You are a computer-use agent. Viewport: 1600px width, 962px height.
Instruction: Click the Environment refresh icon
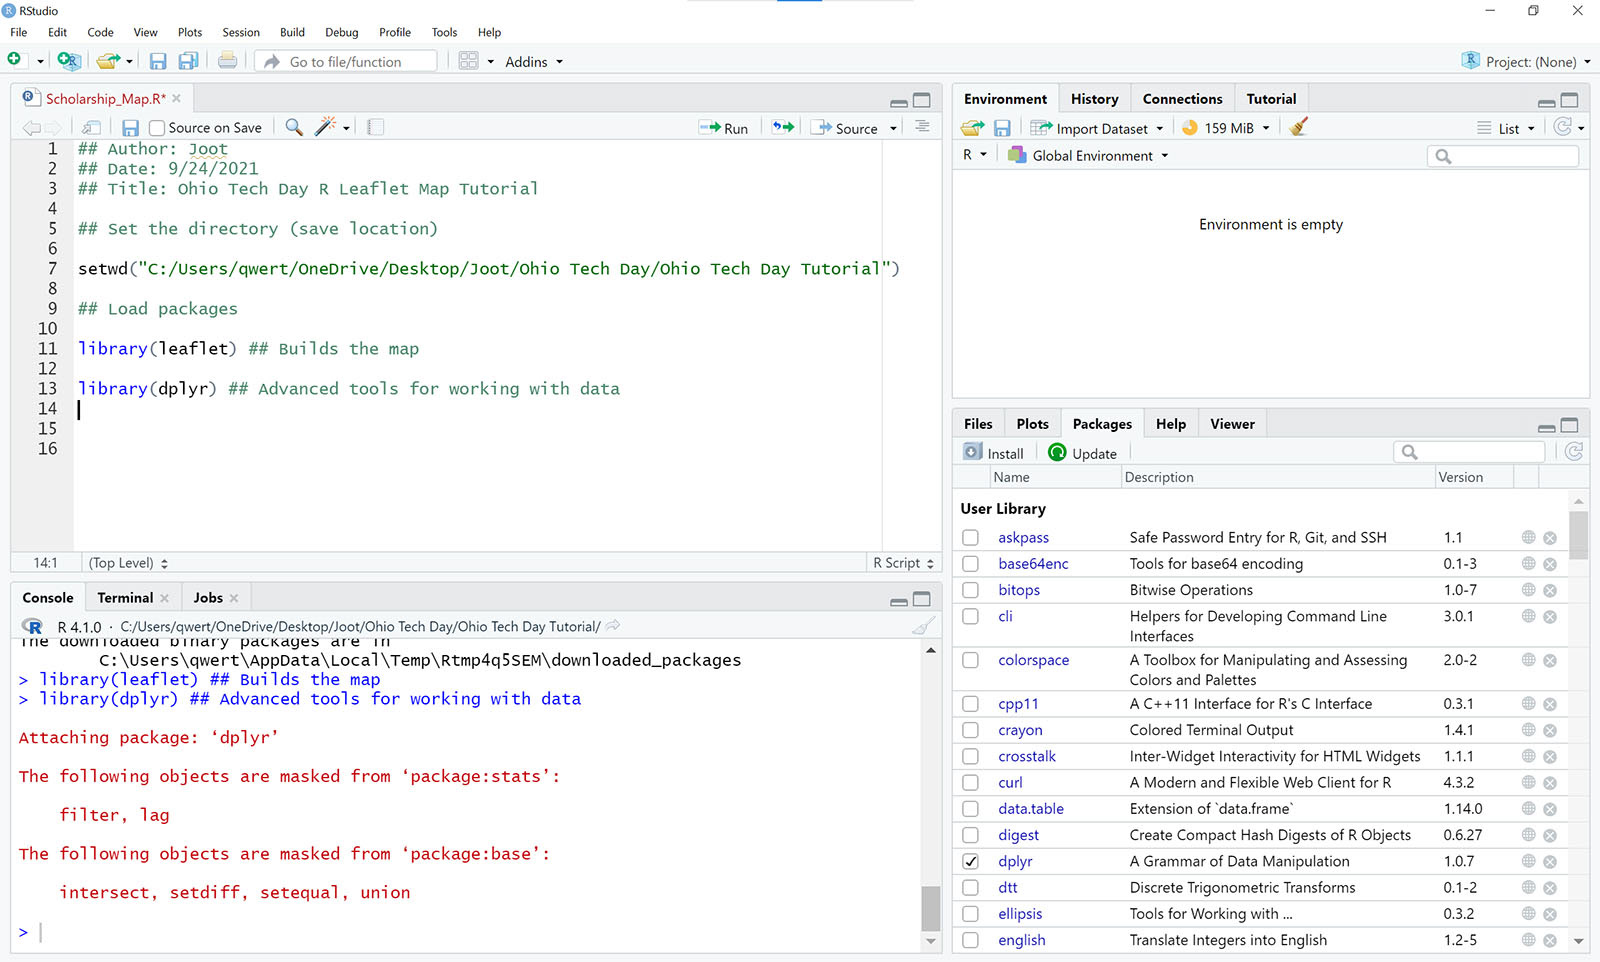pos(1562,127)
